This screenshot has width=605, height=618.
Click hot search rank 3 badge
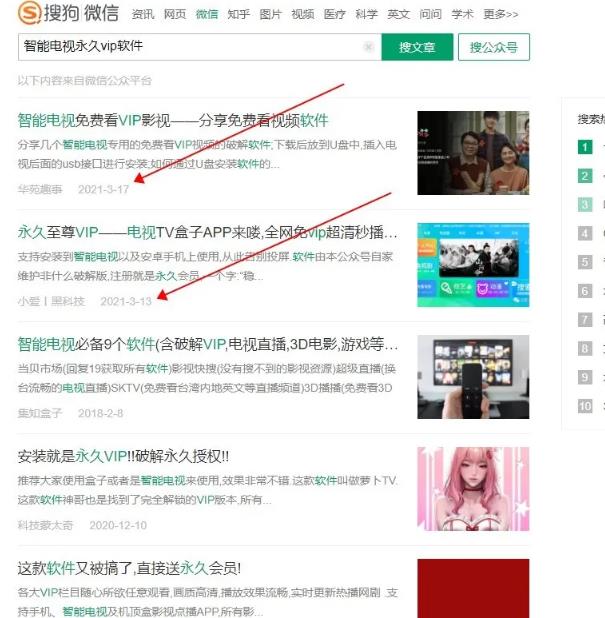[x=585, y=205]
